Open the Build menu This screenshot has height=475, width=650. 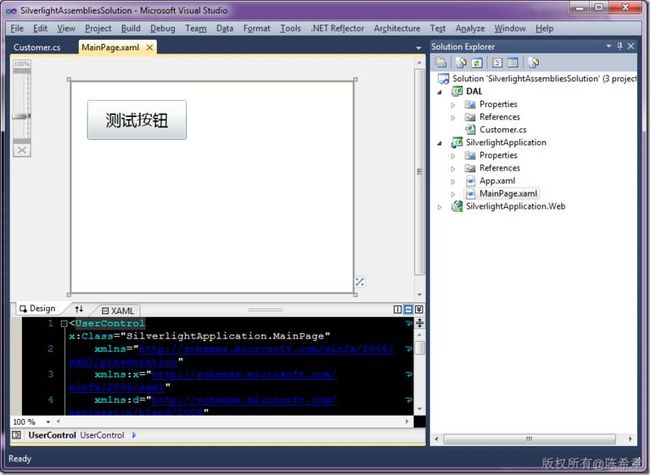tap(131, 28)
